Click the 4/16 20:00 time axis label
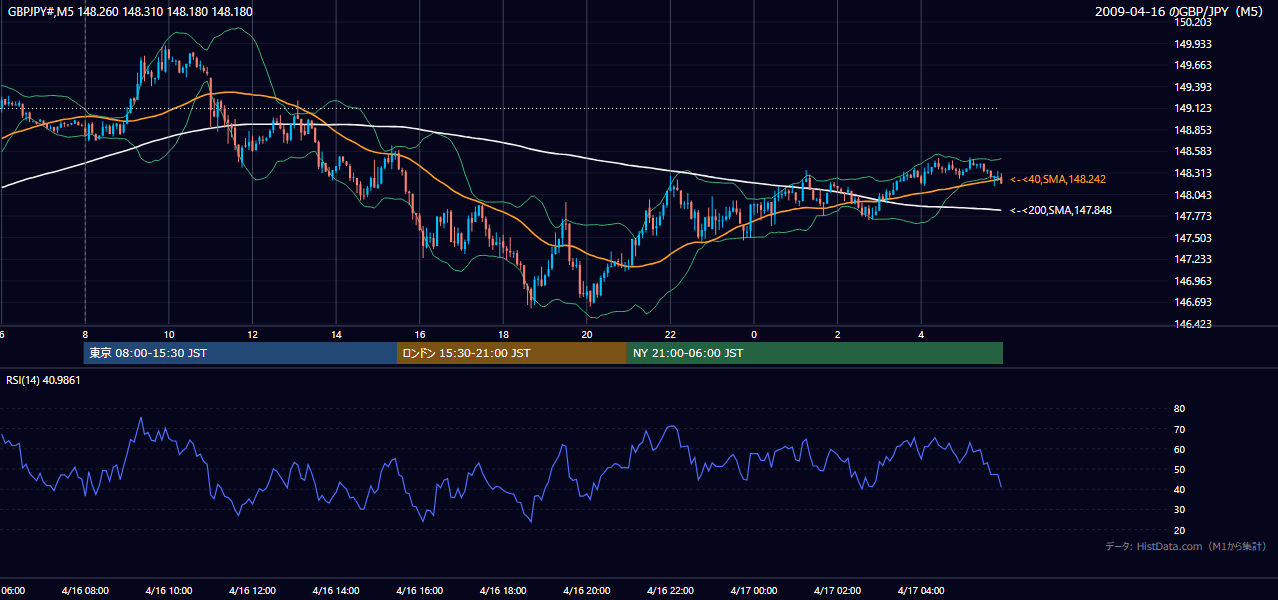1278x600 pixels. (x=586, y=590)
